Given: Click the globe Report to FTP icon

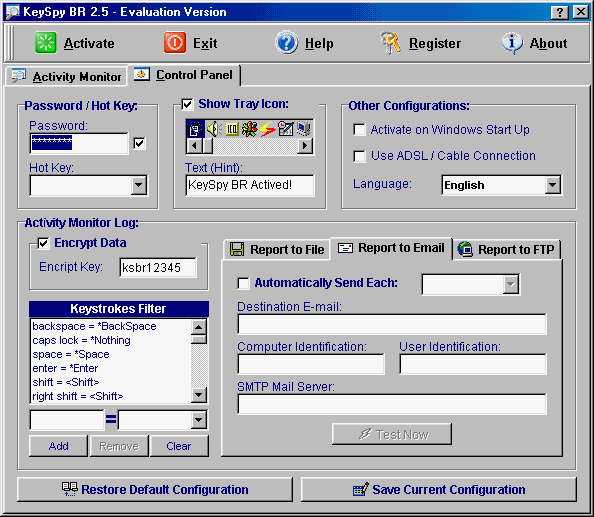Looking at the screenshot, I should pyautogui.click(x=465, y=249).
